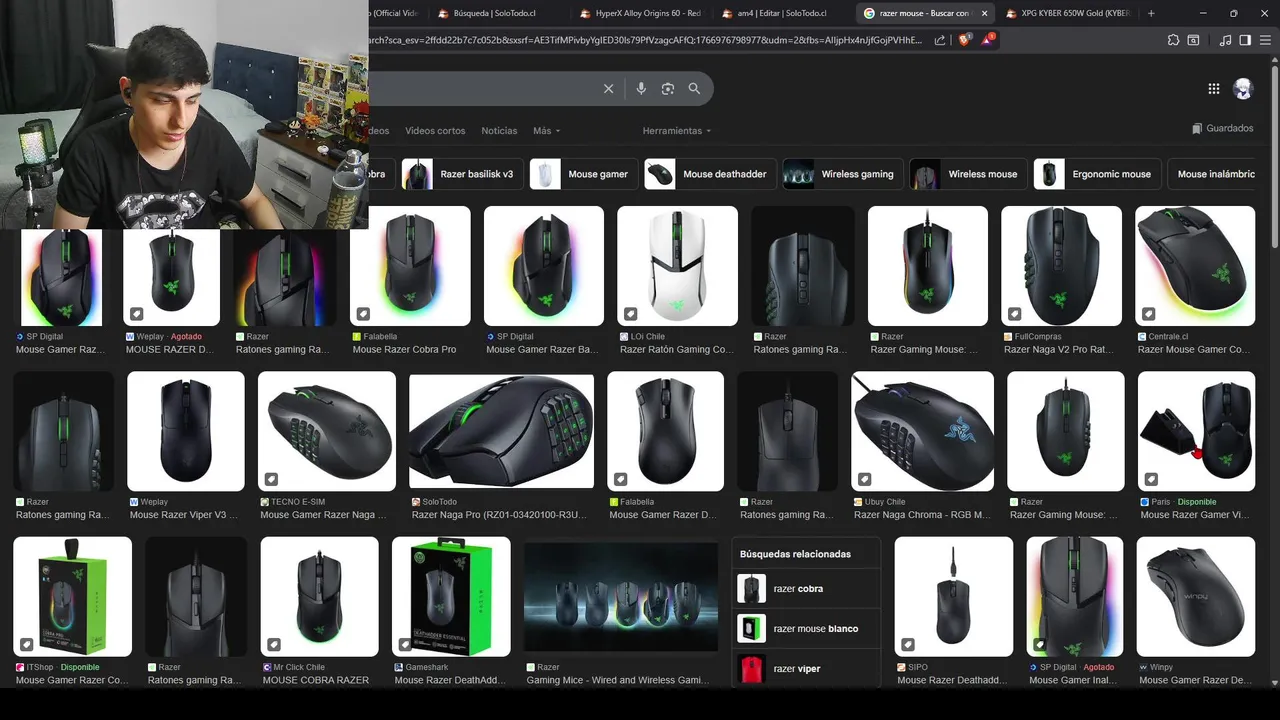Click bookmark icon on Weplay MOUSE RAZER image
Image resolution: width=1280 pixels, height=720 pixels.
(137, 313)
